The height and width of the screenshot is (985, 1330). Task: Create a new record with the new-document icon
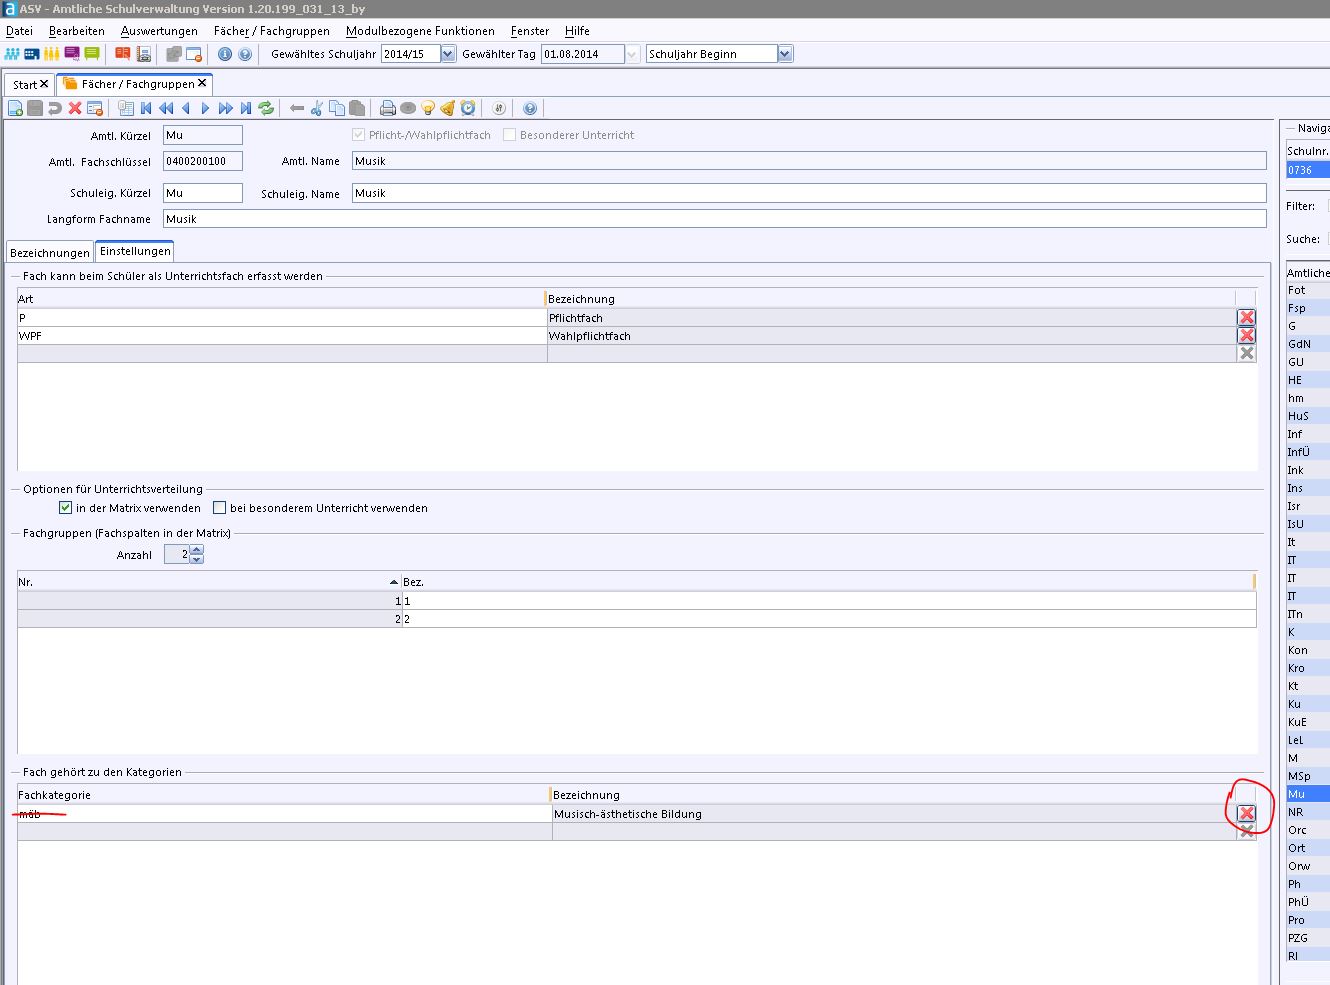15,108
